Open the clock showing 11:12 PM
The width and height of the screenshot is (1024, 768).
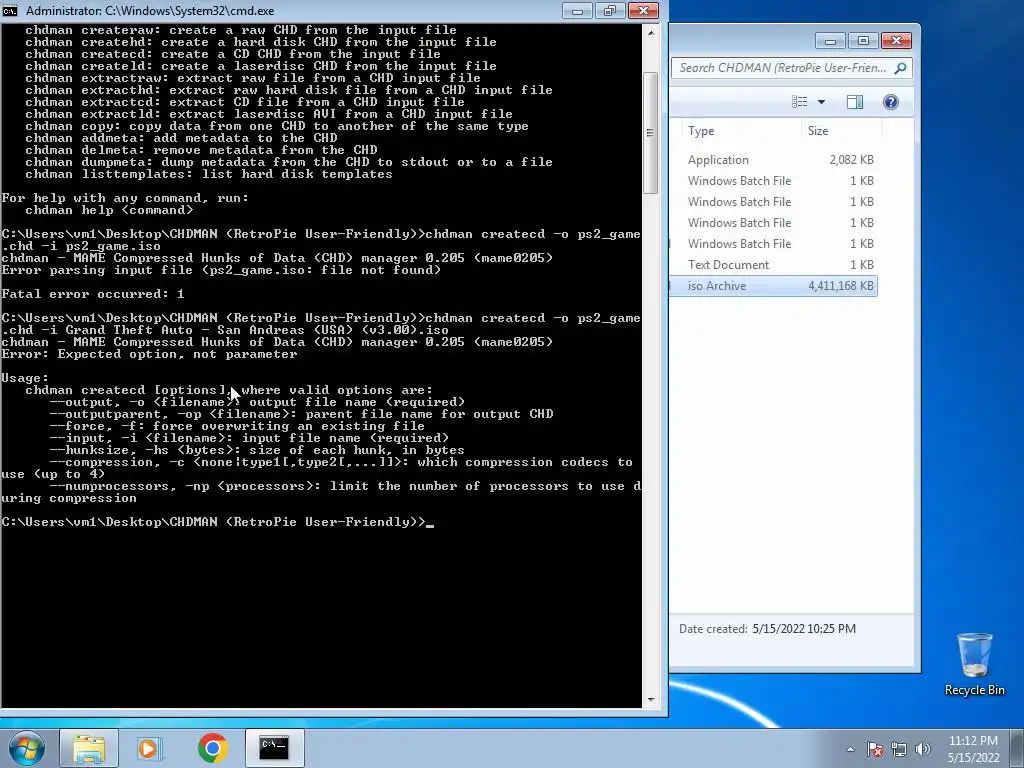pyautogui.click(x=973, y=749)
